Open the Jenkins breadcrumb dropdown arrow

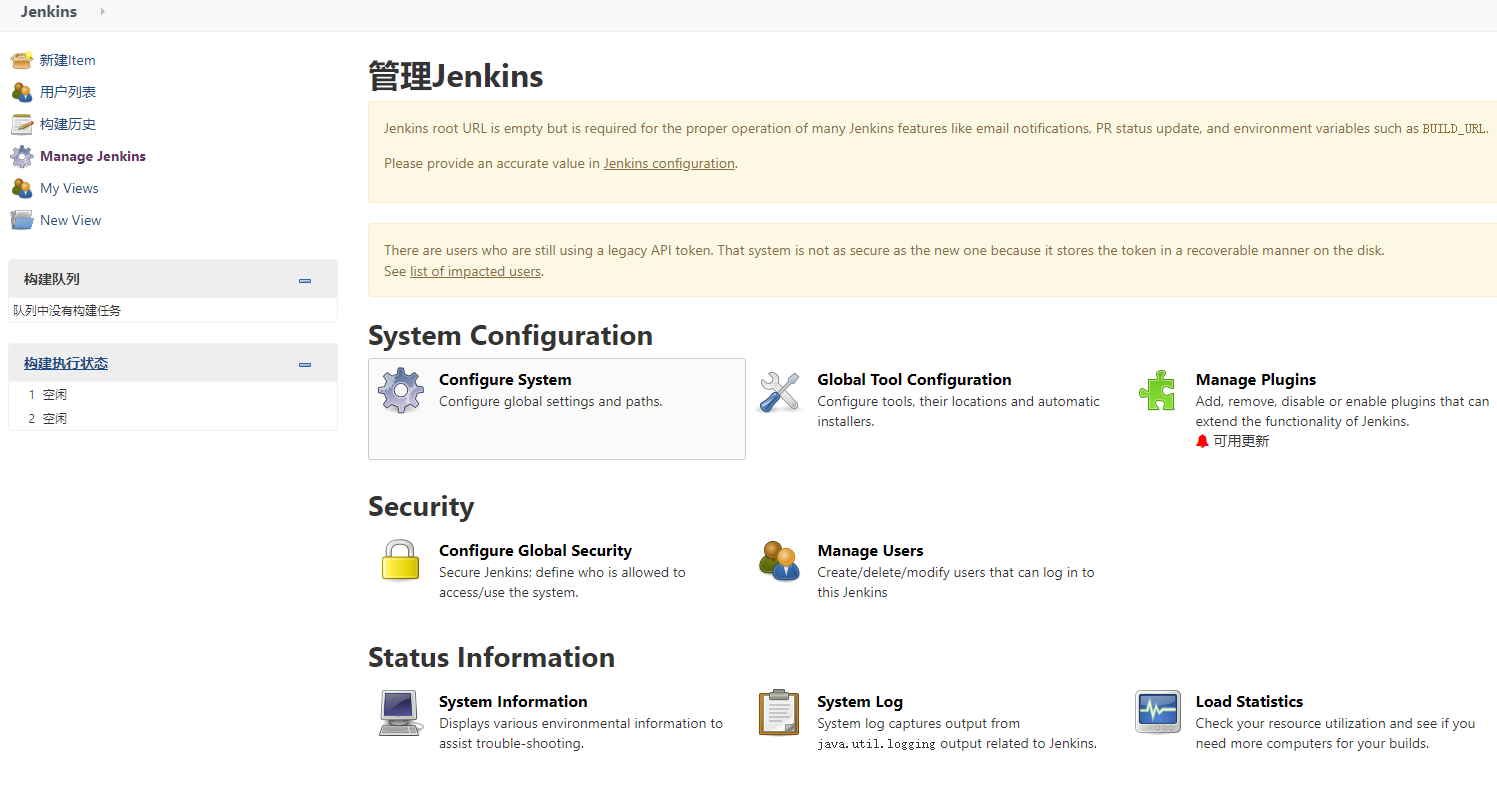[x=103, y=12]
